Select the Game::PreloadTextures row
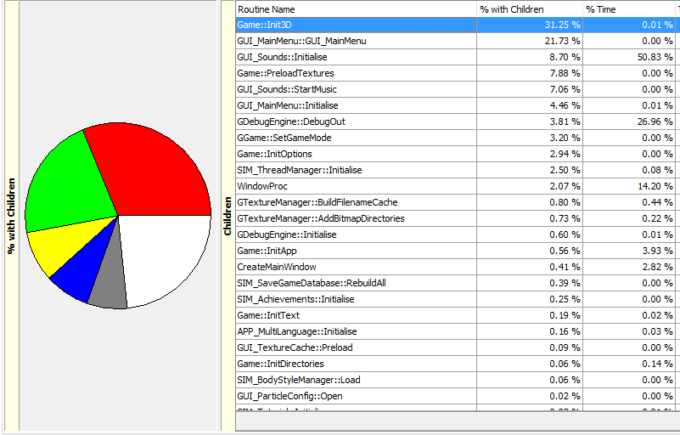This screenshot has width=680, height=435. [x=458, y=73]
